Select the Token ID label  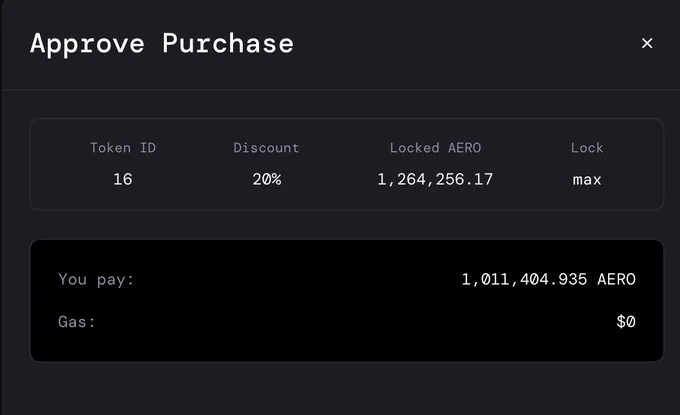pos(123,148)
